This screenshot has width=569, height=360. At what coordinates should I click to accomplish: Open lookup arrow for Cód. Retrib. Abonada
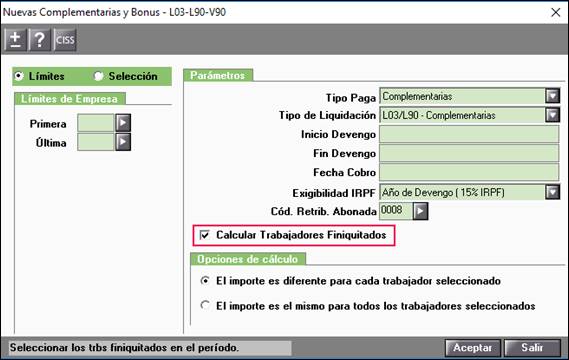pos(420,211)
